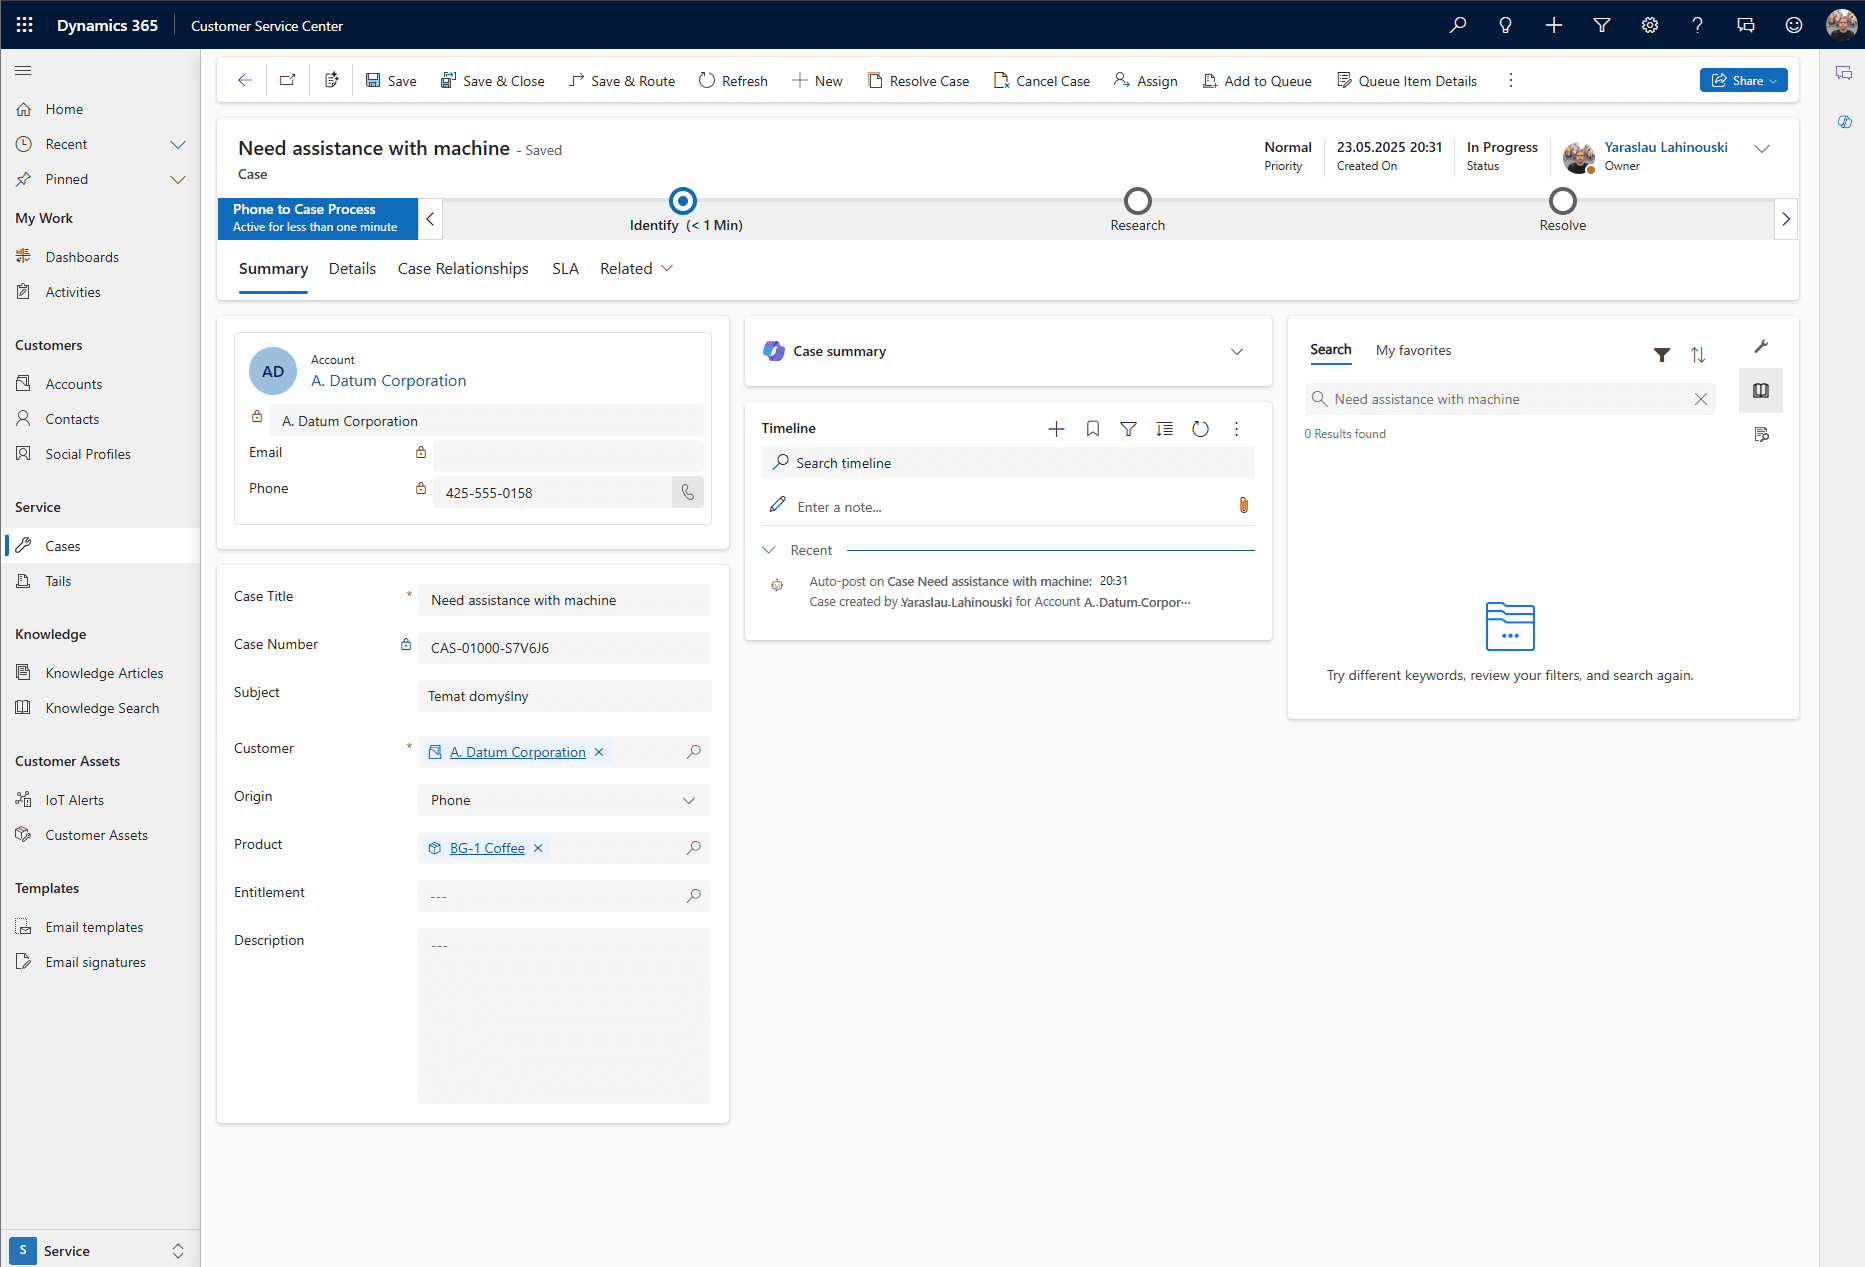Refresh the timeline

(x=1201, y=429)
